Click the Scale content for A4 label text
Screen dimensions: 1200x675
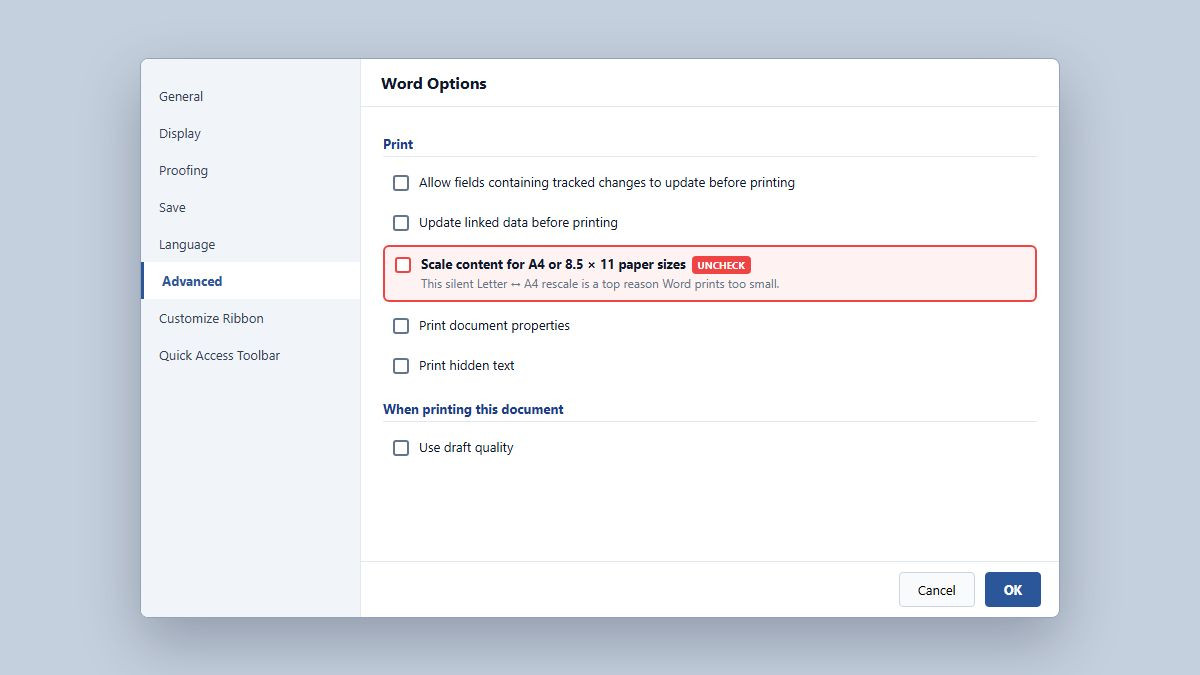coord(553,265)
